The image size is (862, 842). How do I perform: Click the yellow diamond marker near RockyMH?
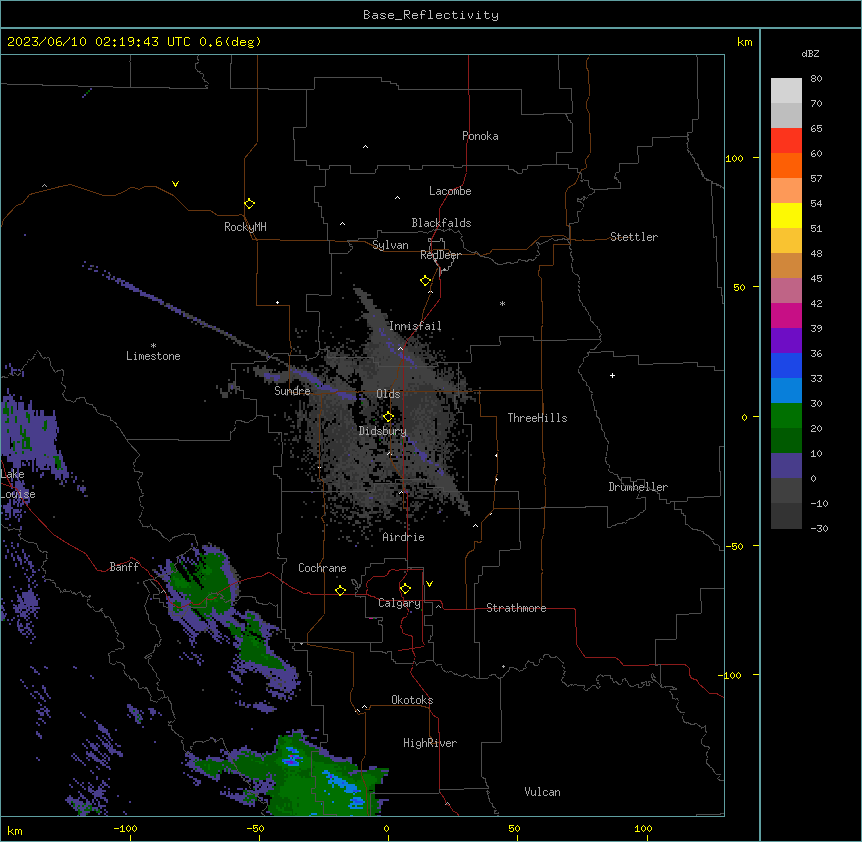point(249,204)
